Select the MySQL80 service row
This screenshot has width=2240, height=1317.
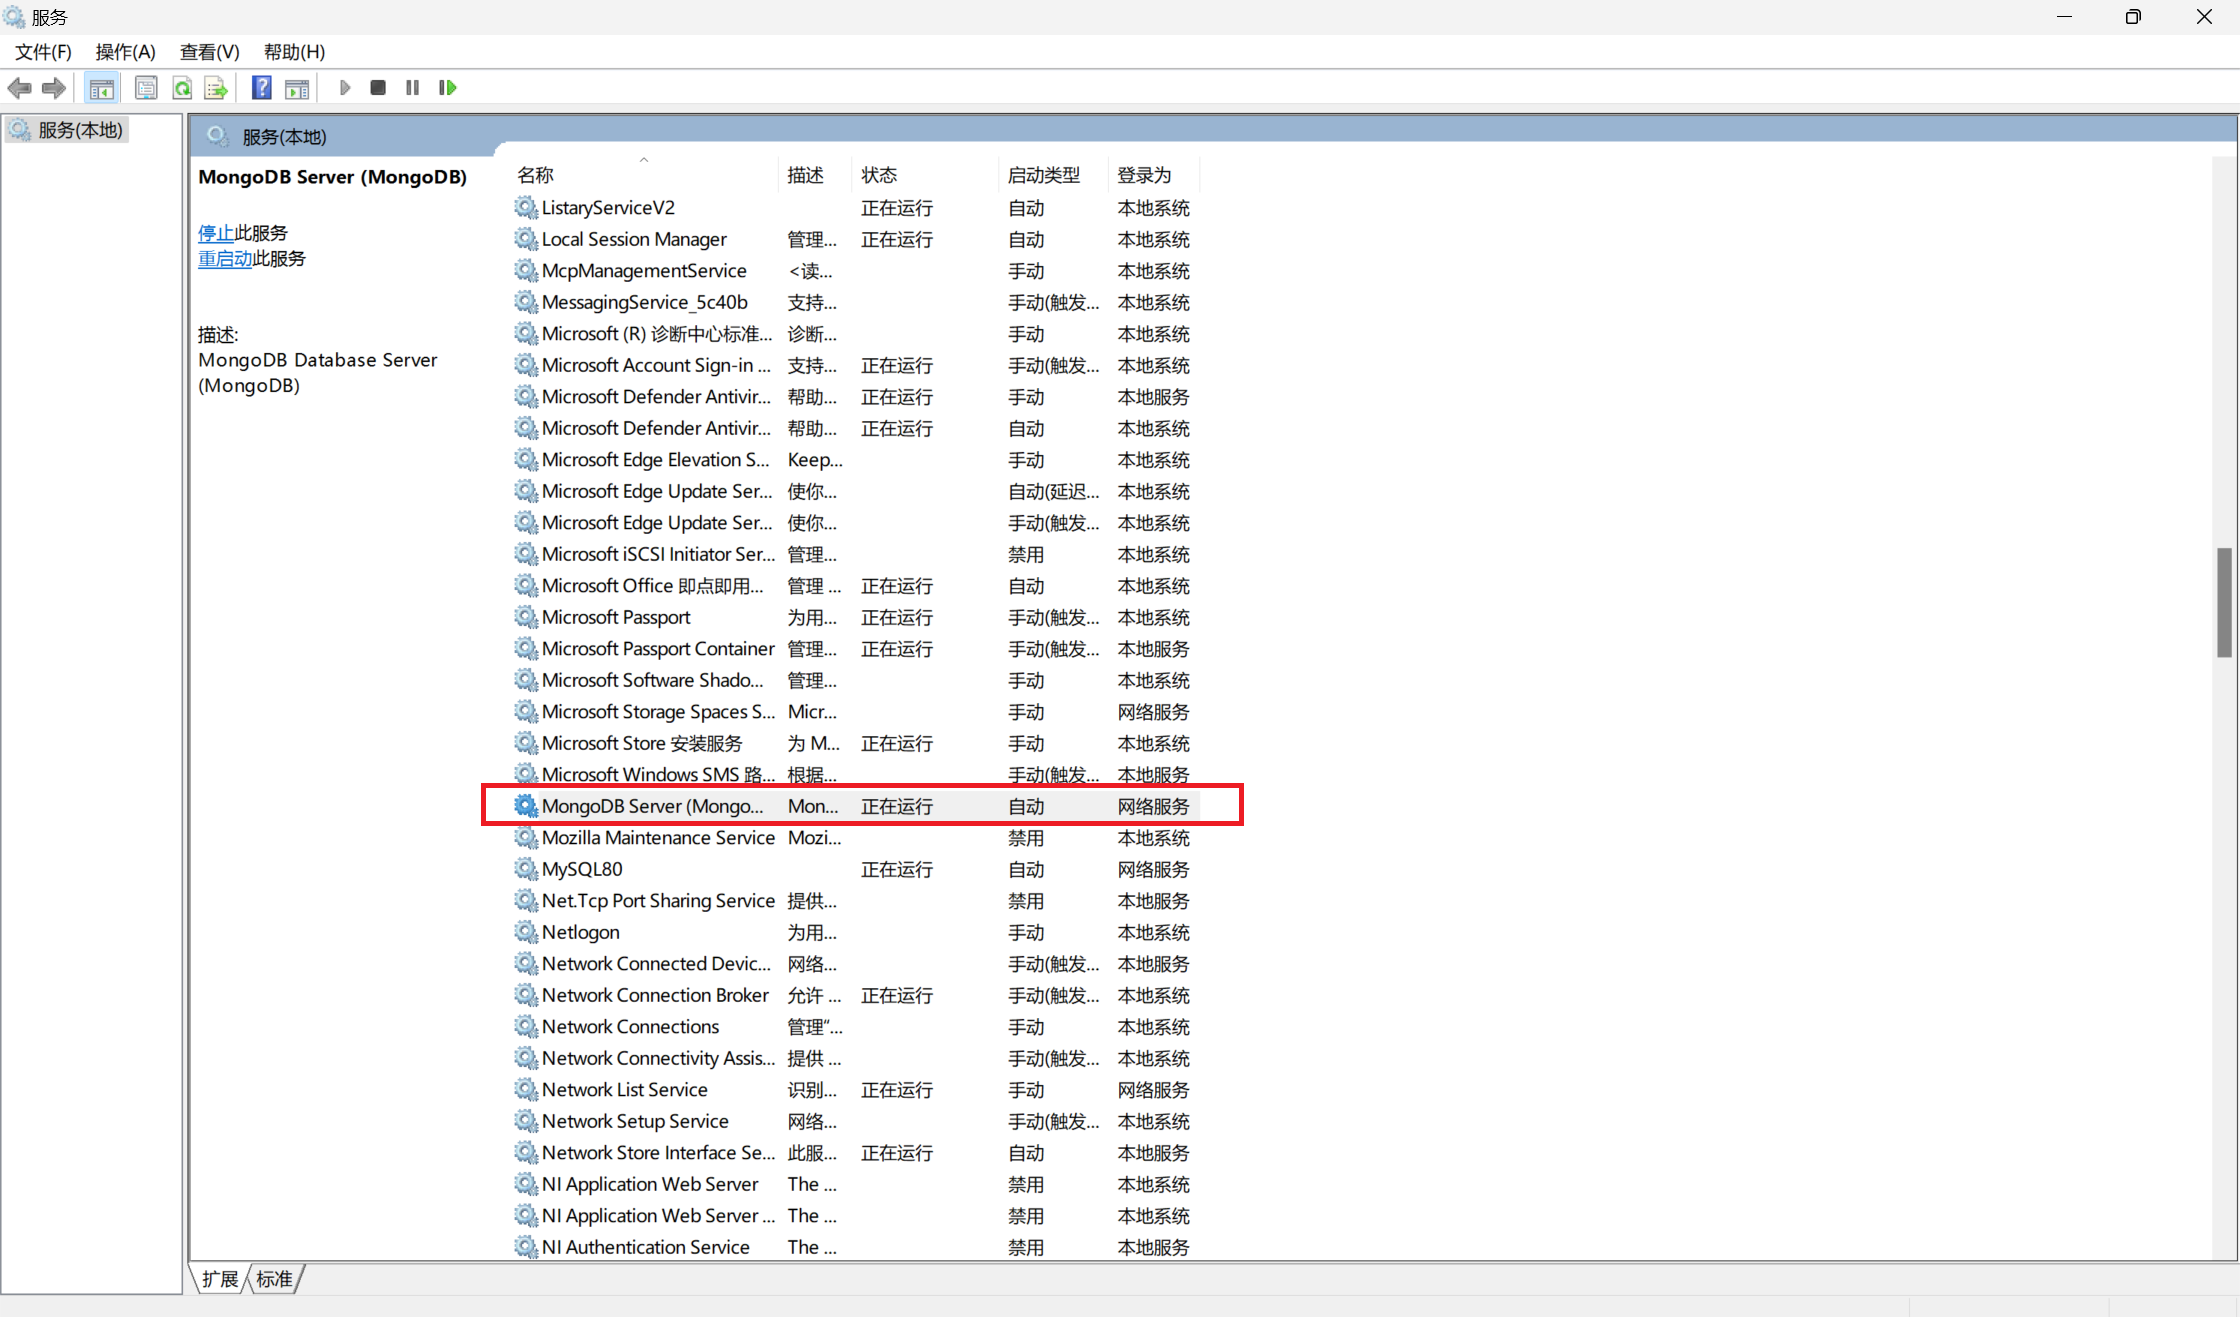582,869
